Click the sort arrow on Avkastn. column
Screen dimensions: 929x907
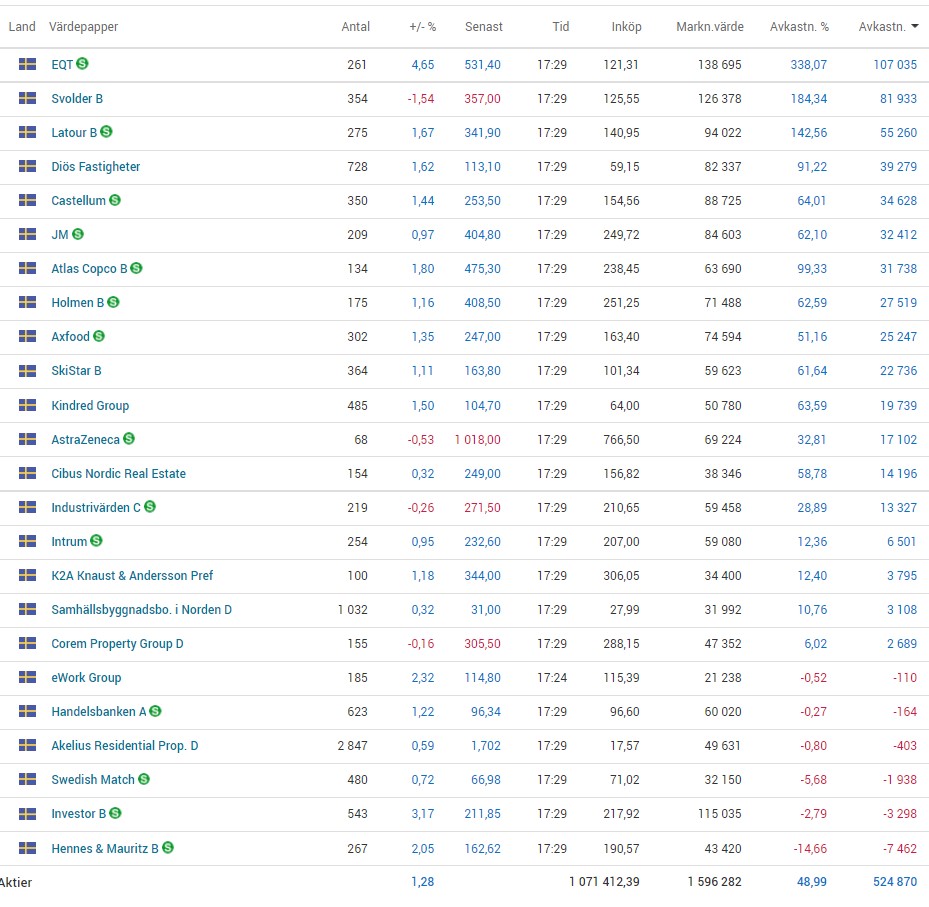point(914,27)
